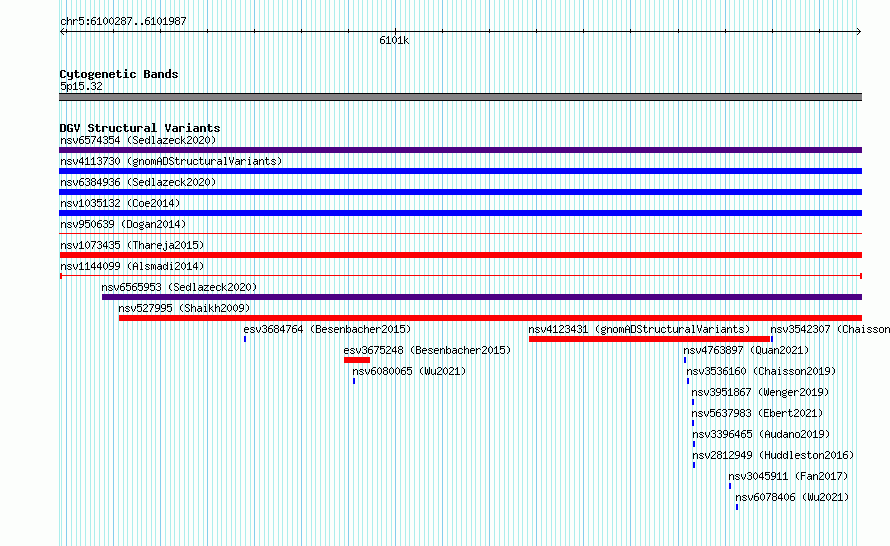Click the purple bar under nsv6565953
The height and width of the screenshot is (546, 890).
[x=482, y=297]
